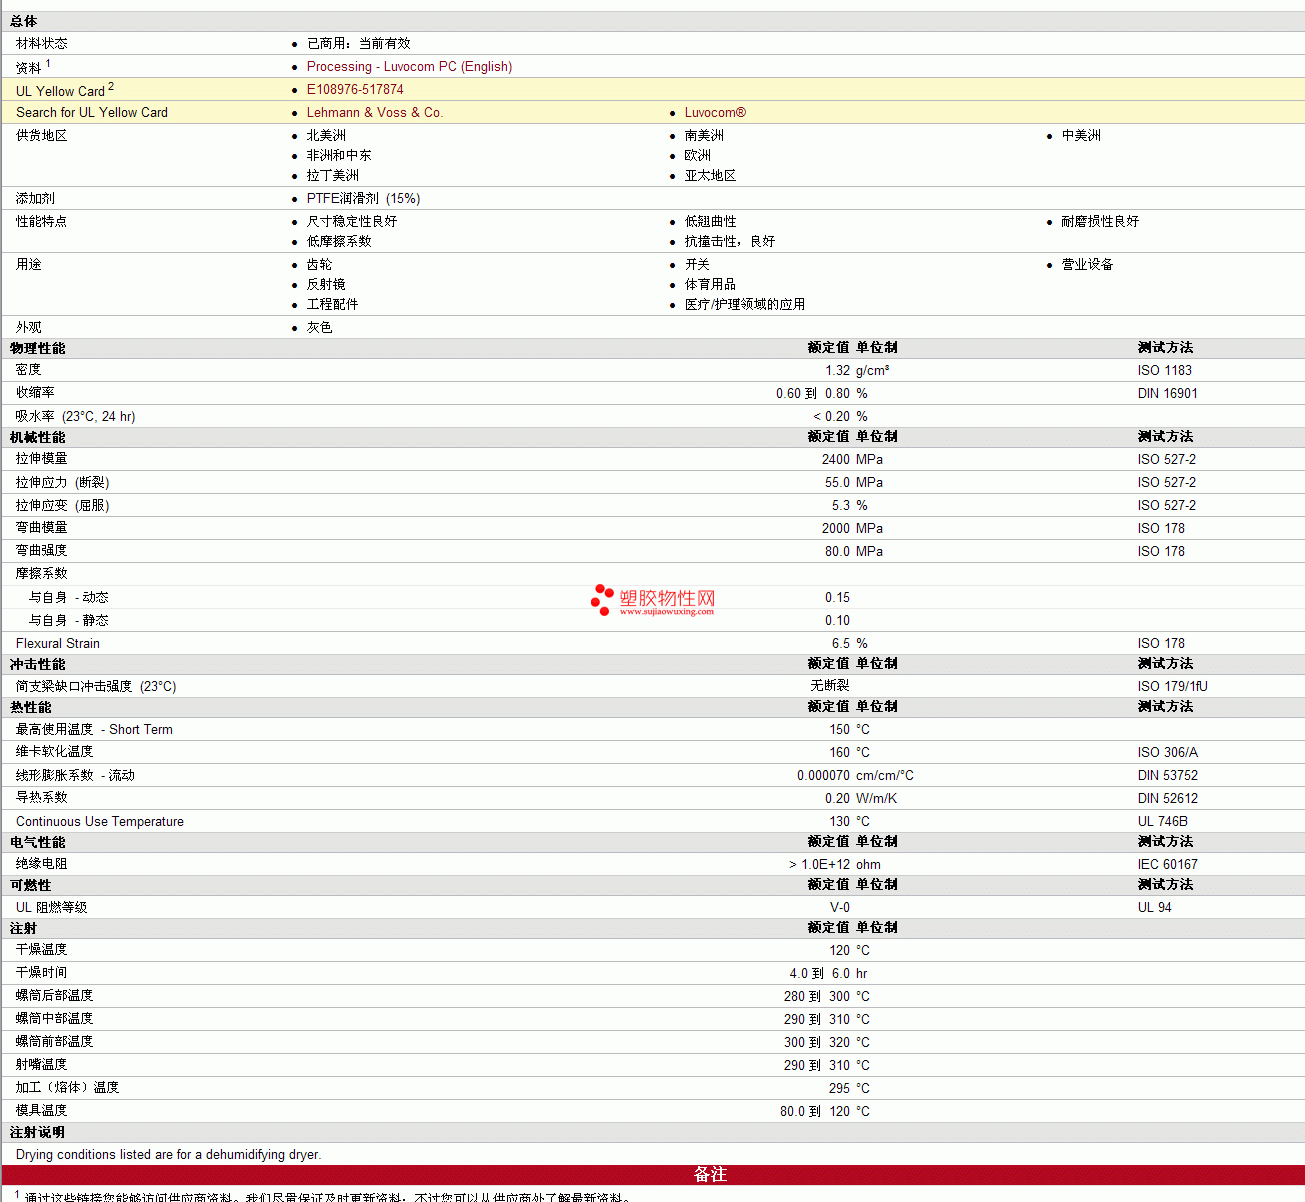Click the test method UL 746B
This screenshot has width=1305, height=1202.
[1163, 821]
